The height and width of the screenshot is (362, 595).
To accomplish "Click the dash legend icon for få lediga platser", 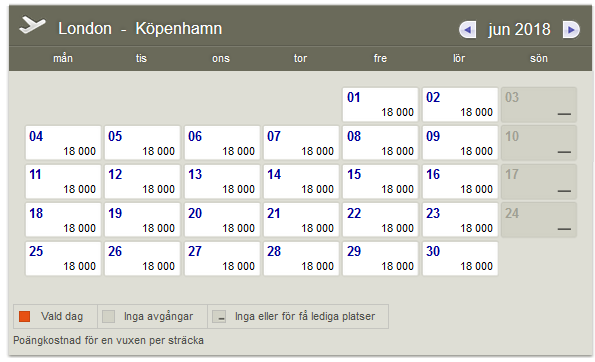I will pos(219,316).
